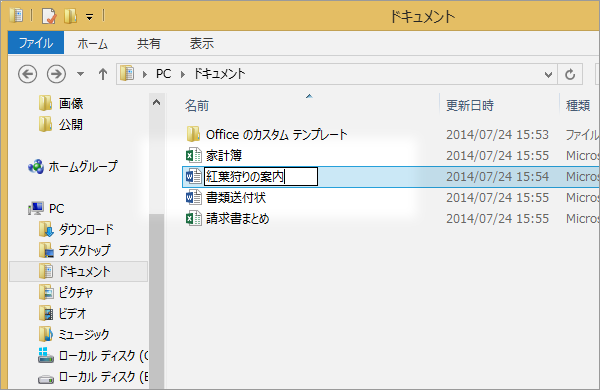Select ホームグループ in the navigation pane

coord(83,166)
